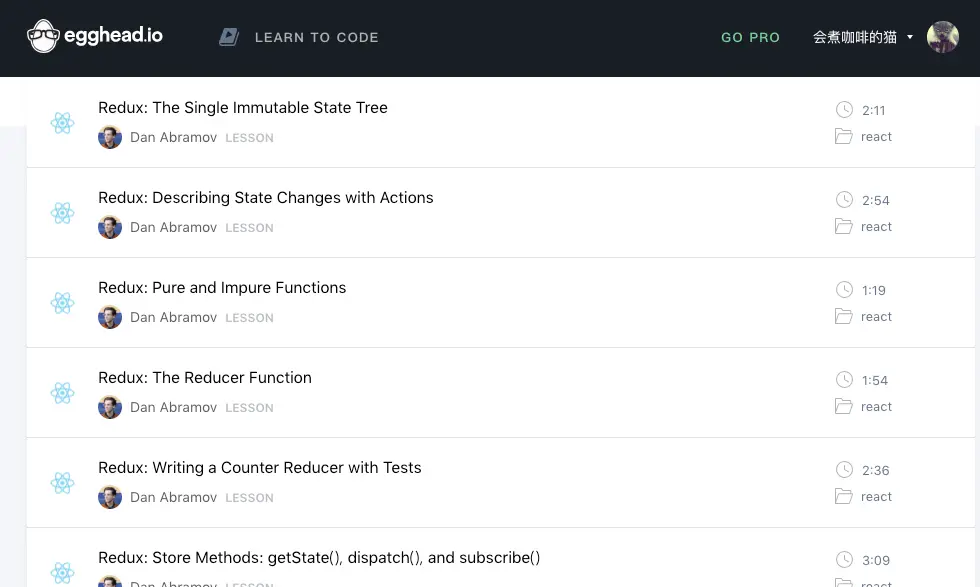Click the LESSON label on the Pure and Impure Functions row

point(249,317)
